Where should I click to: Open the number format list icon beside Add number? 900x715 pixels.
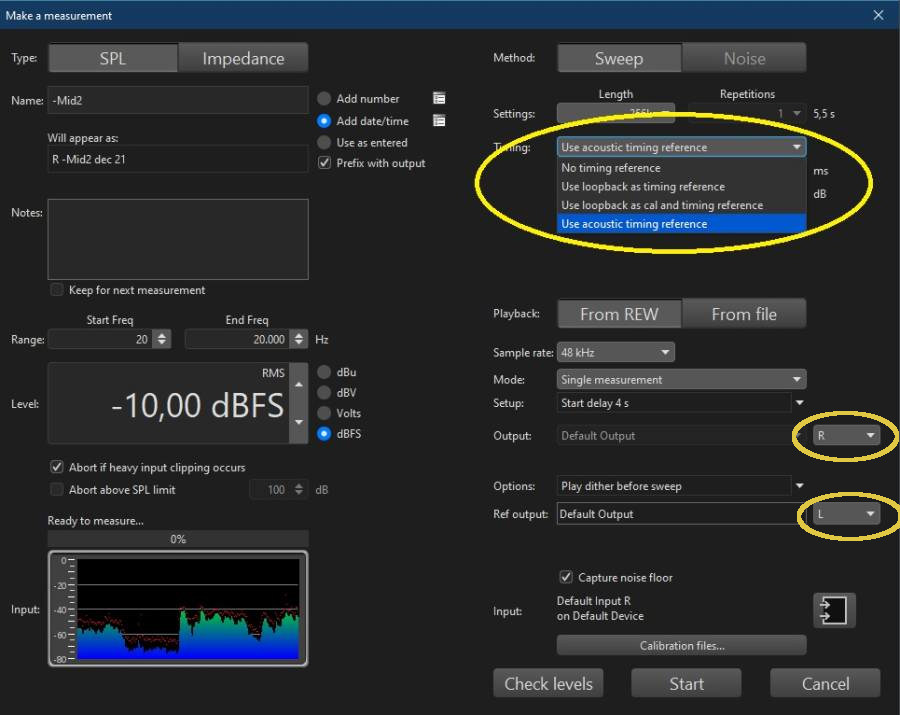click(439, 98)
